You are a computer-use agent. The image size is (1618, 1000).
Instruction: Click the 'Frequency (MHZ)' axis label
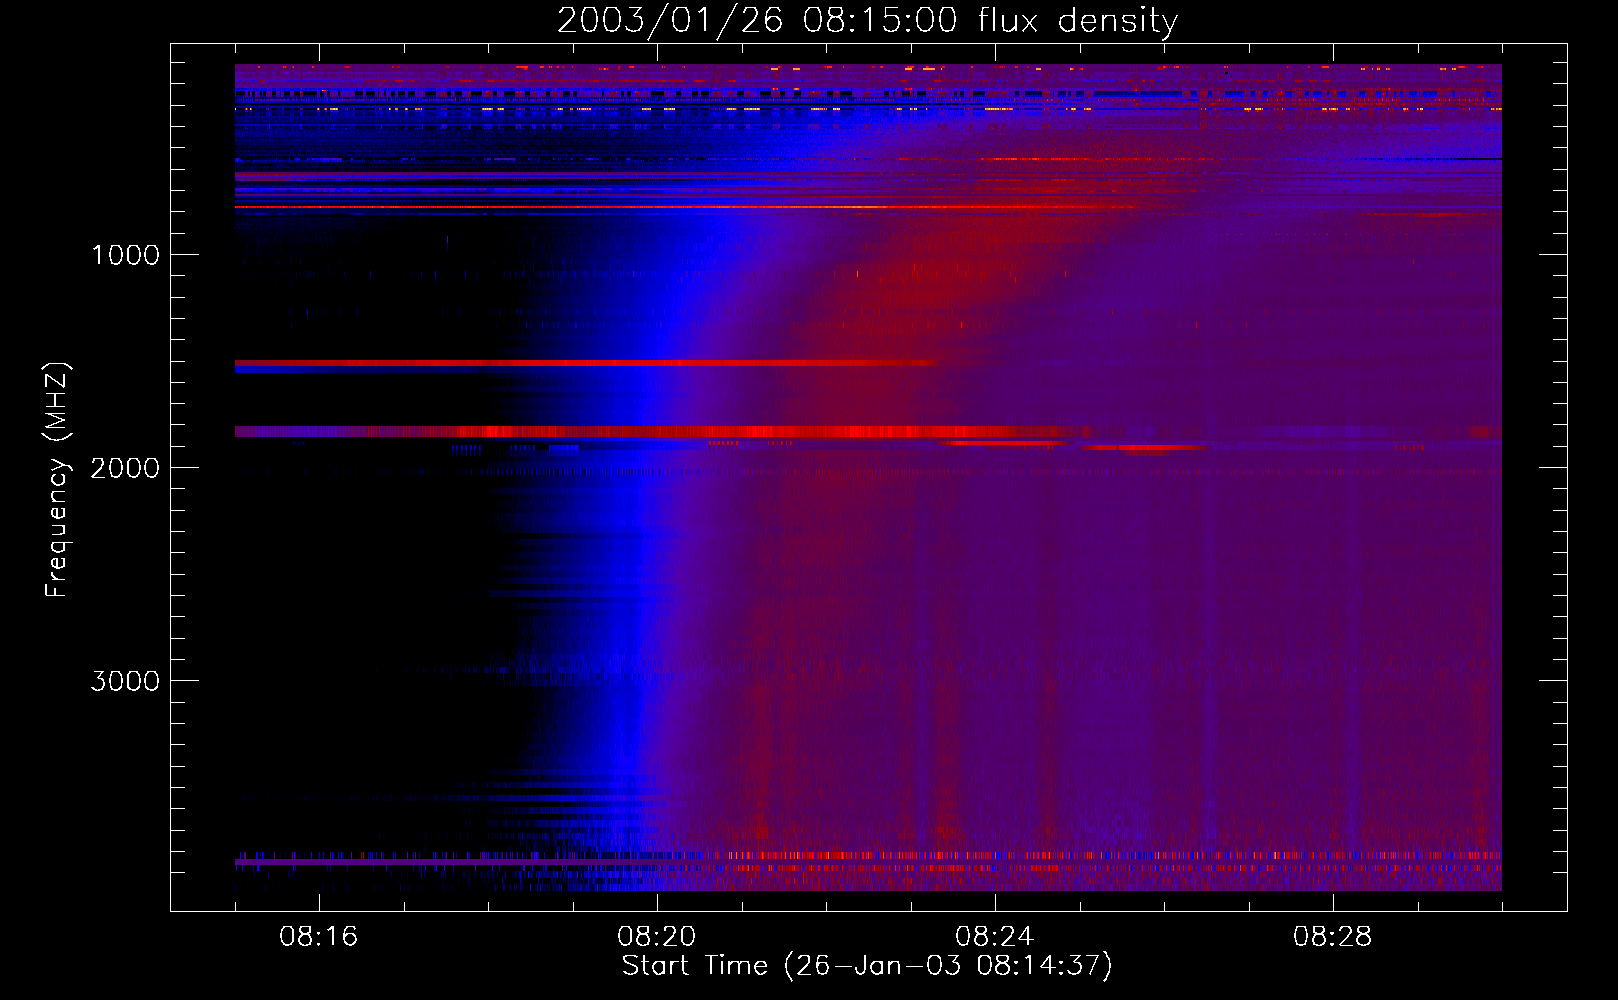[x=57, y=480]
